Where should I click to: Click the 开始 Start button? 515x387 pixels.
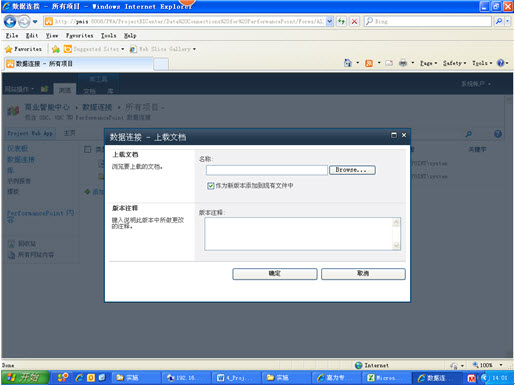pyautogui.click(x=25, y=378)
